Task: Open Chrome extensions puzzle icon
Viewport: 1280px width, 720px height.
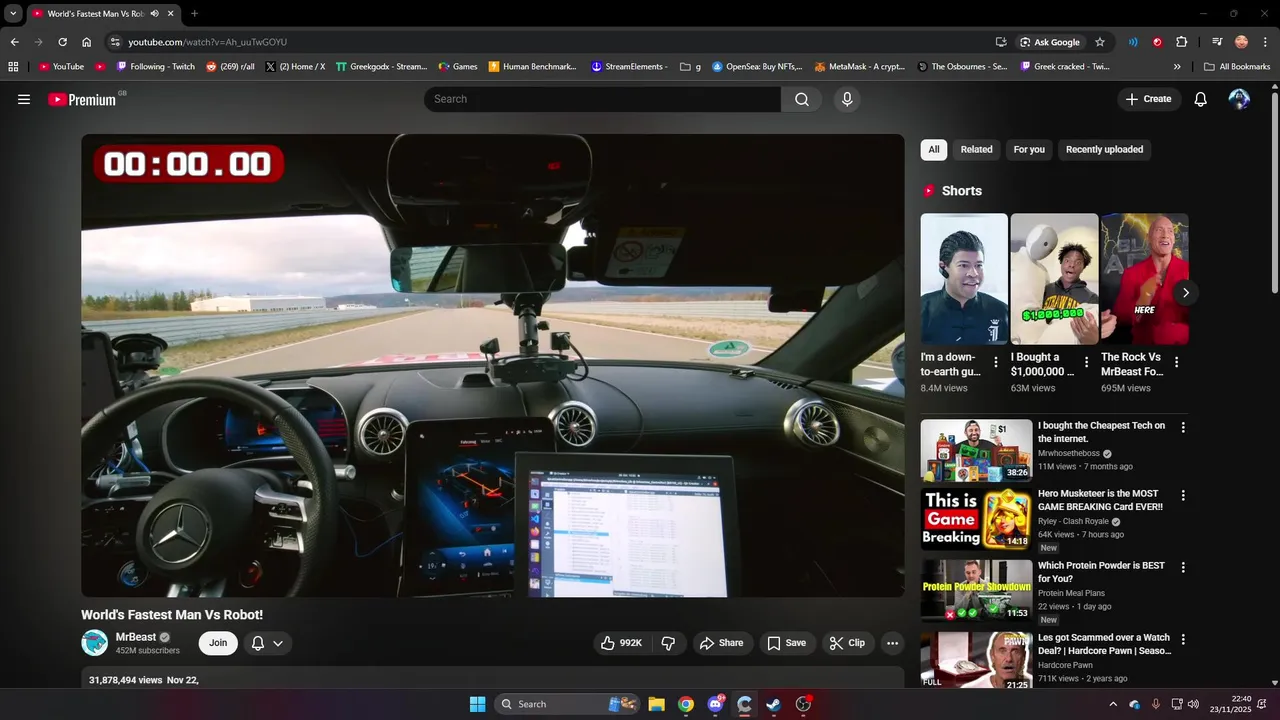Action: pyautogui.click(x=1182, y=42)
